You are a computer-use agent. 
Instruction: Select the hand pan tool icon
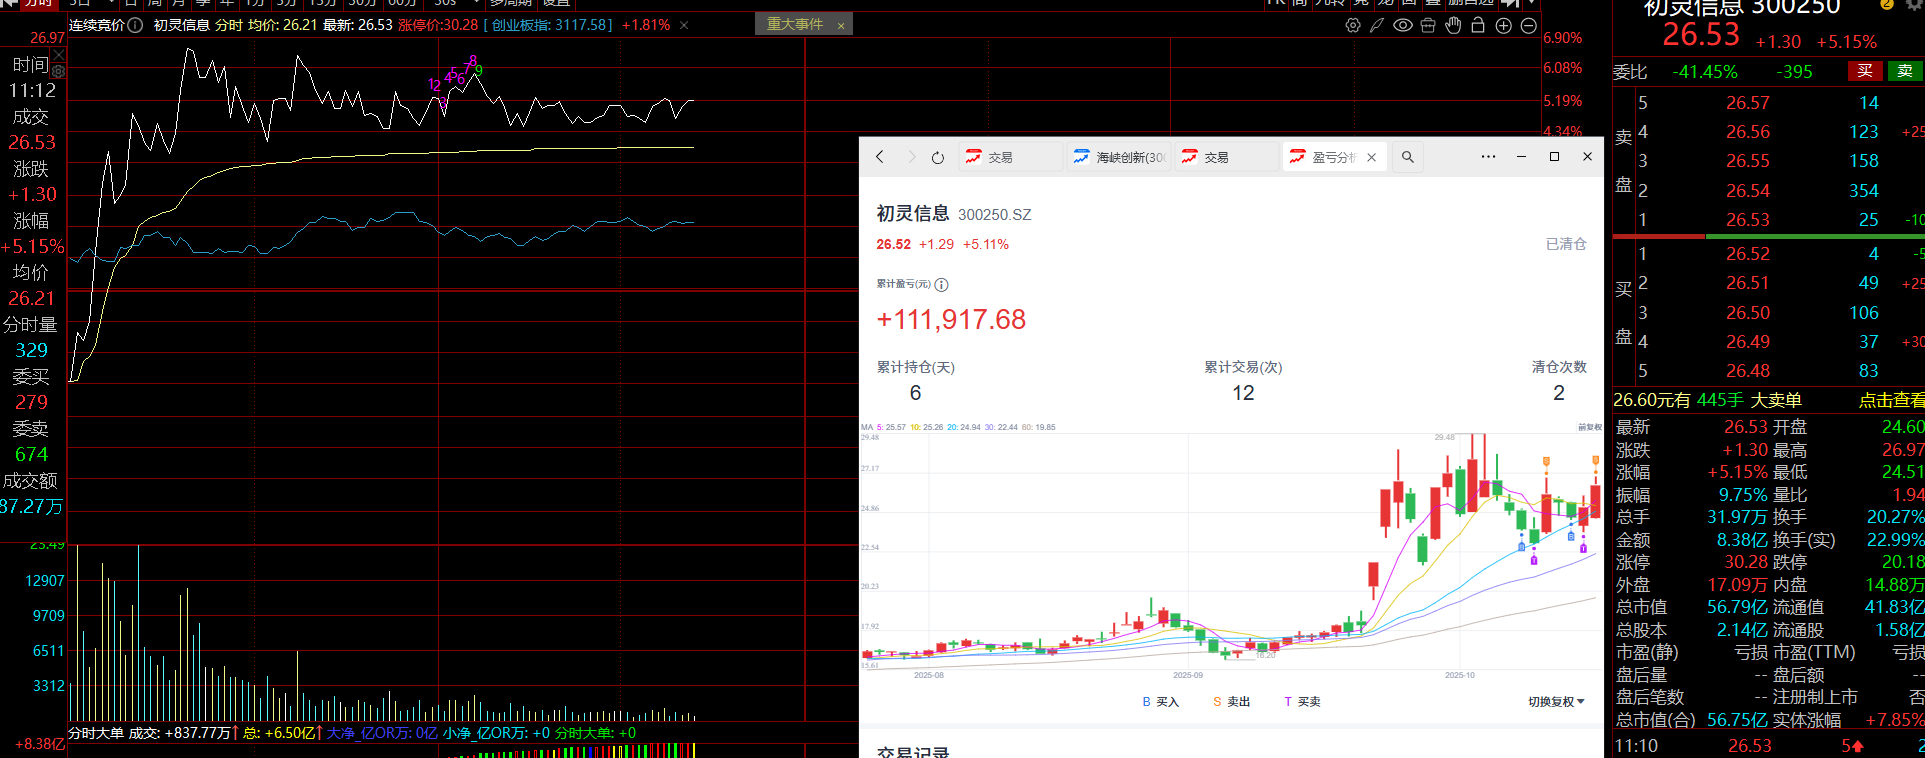(1453, 25)
